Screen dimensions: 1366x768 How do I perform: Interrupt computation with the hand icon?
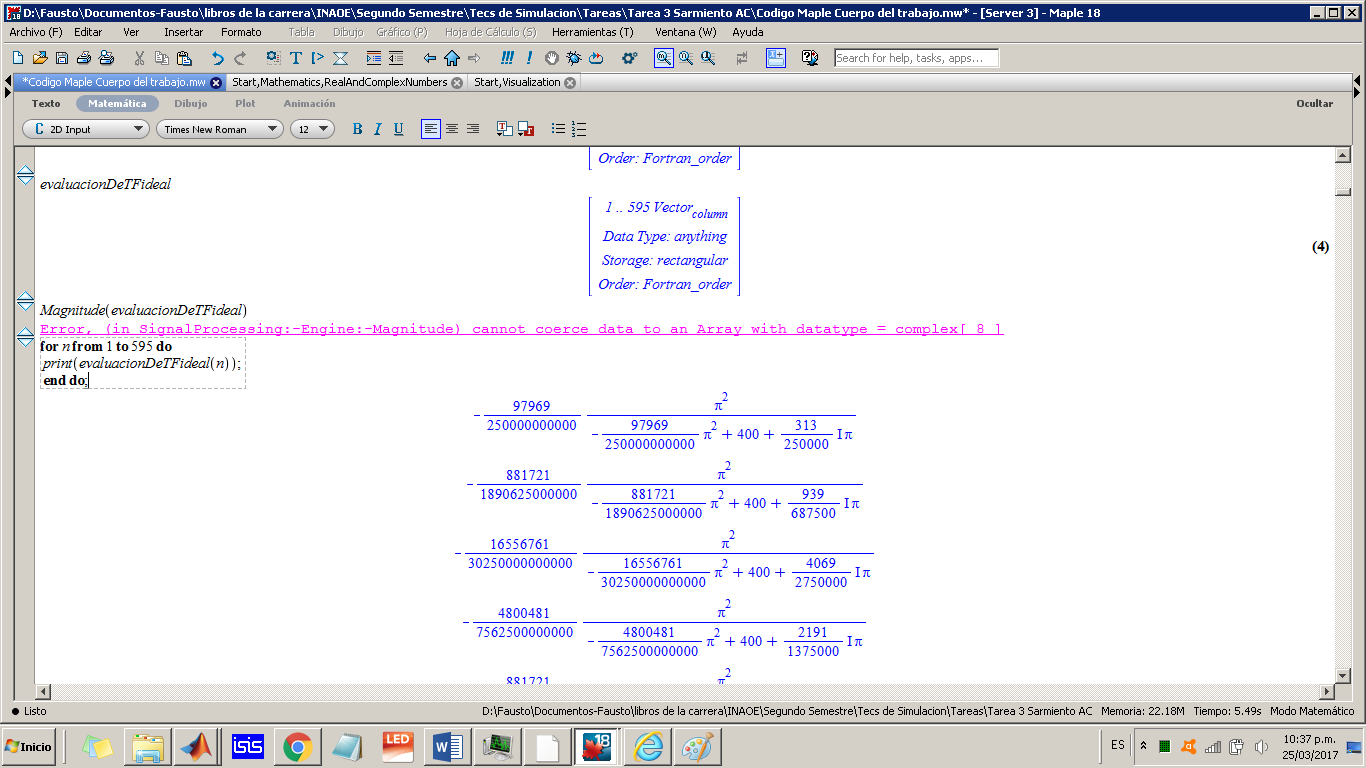551,58
